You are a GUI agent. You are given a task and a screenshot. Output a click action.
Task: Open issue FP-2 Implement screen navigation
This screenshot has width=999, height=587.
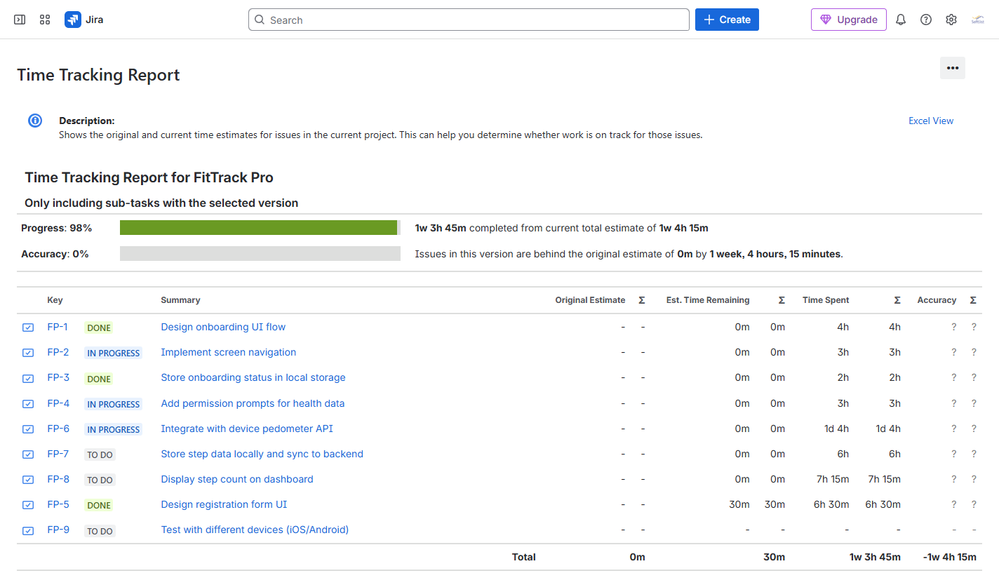click(230, 352)
